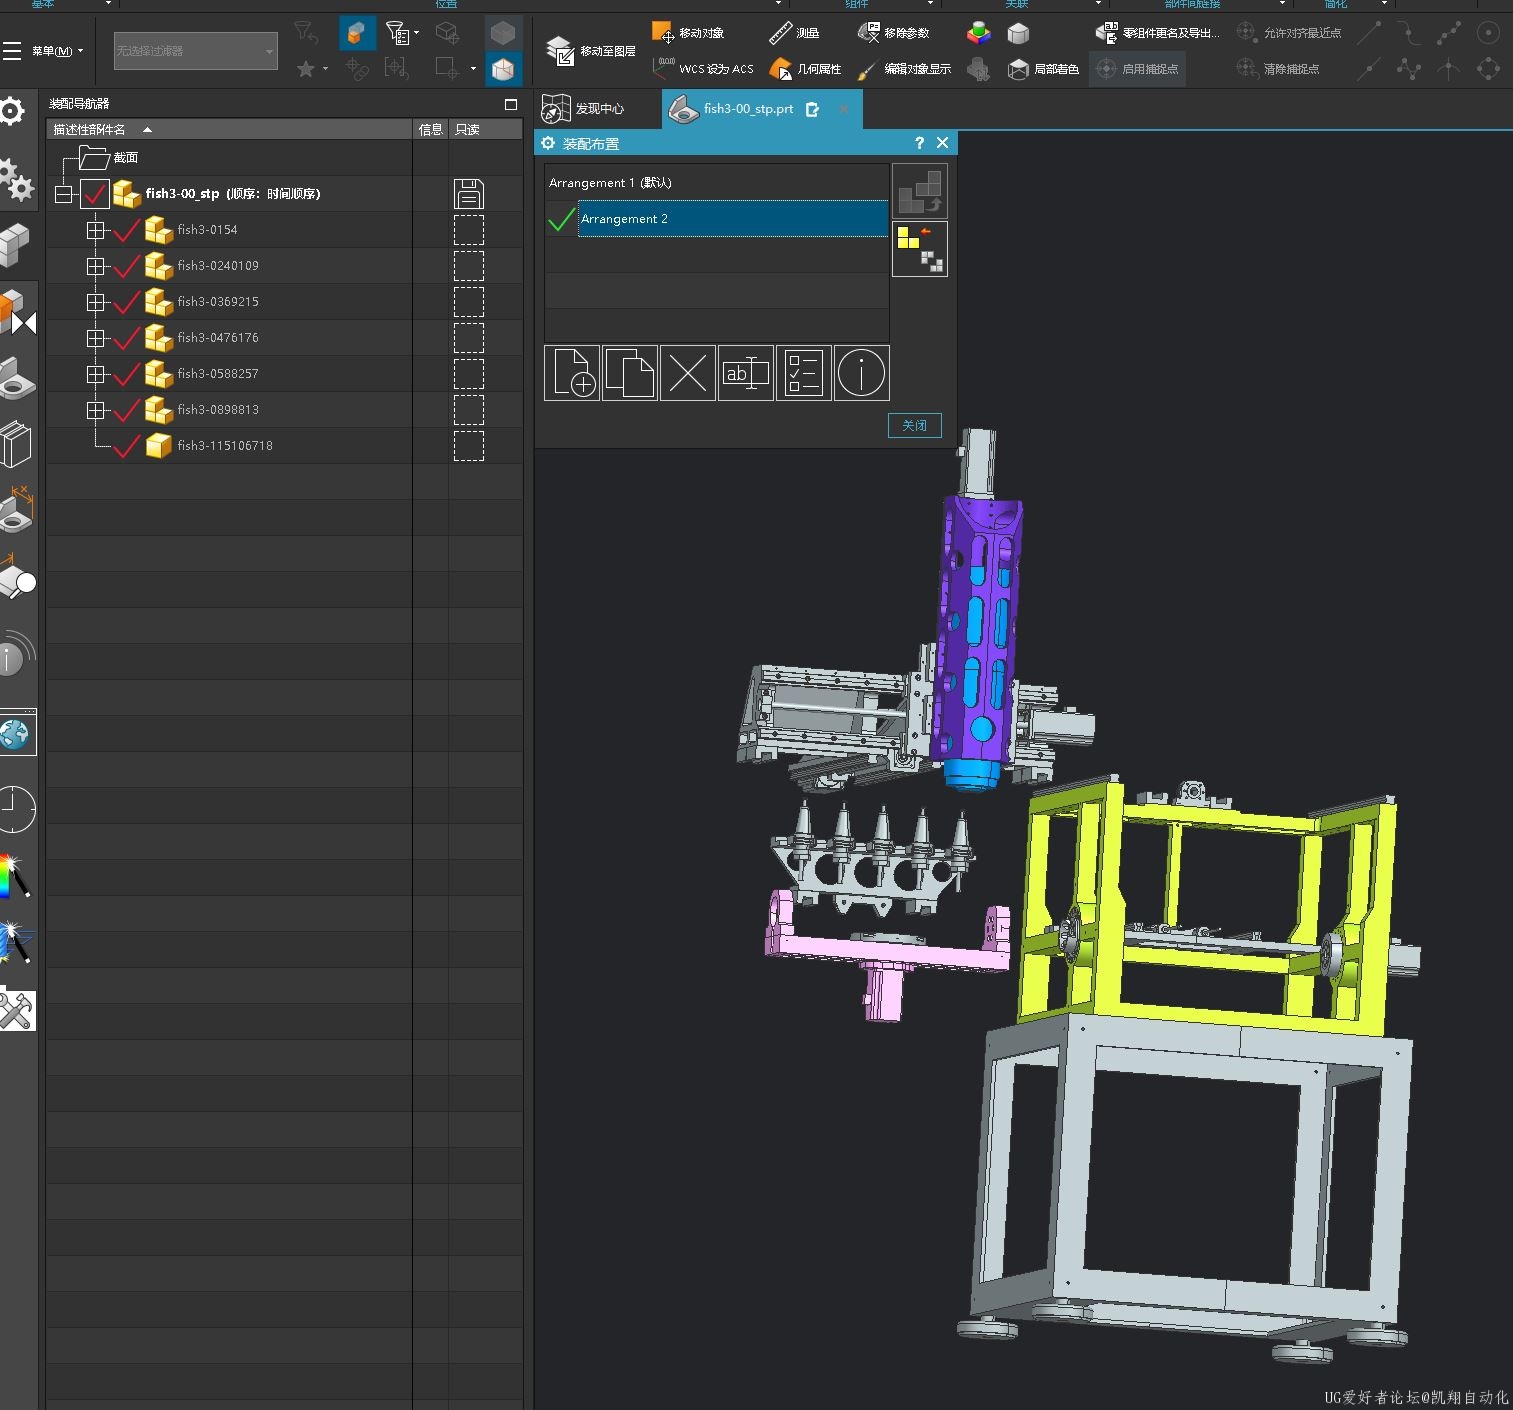The height and width of the screenshot is (1410, 1513).
Task: Toggle visibility checkmark of fish3-0369215
Action: click(127, 302)
